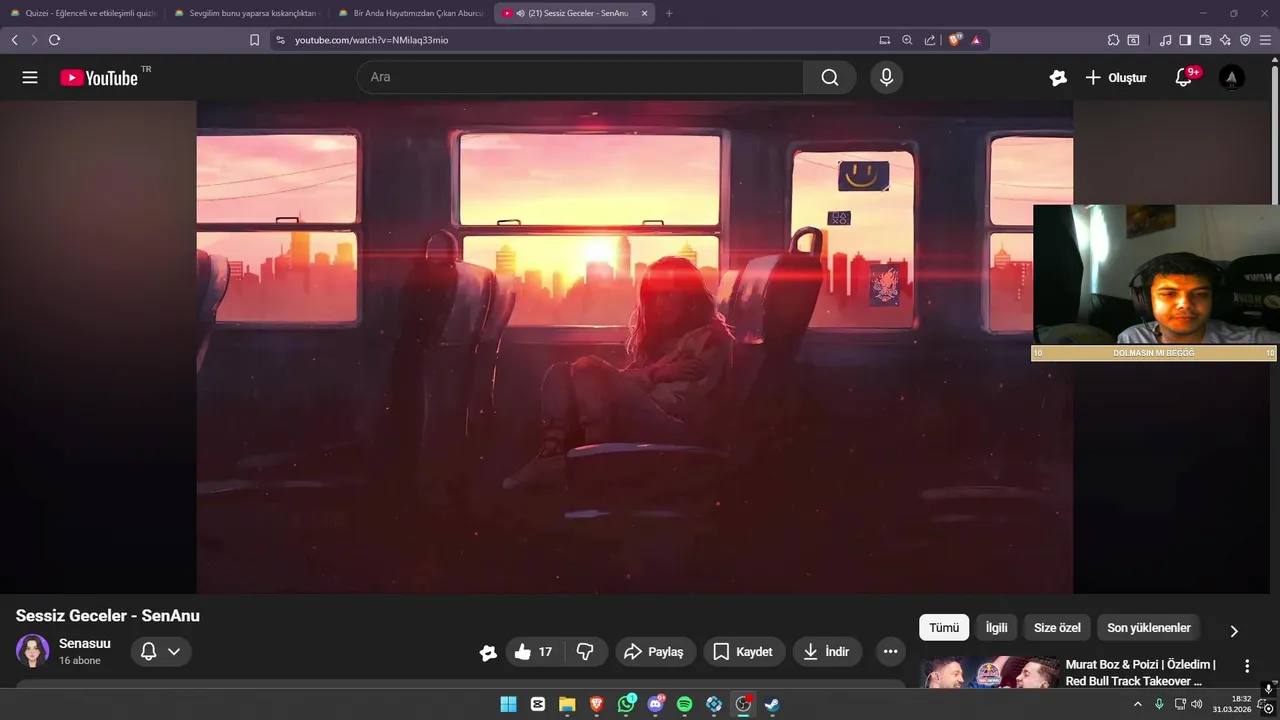Reload the page in the browser
The height and width of the screenshot is (720, 1280).
[x=54, y=40]
